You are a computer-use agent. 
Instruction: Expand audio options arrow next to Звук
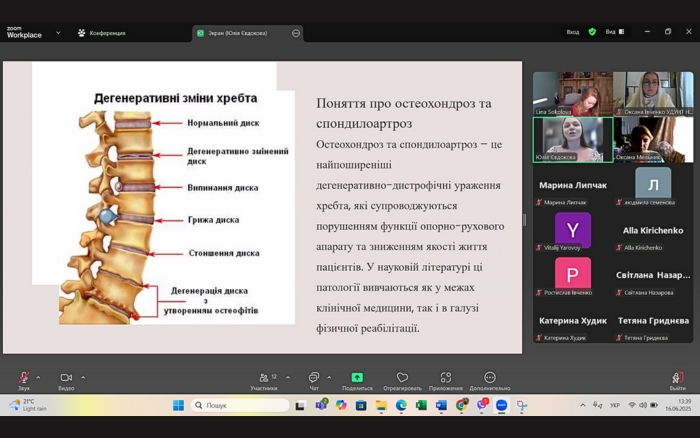click(x=39, y=377)
